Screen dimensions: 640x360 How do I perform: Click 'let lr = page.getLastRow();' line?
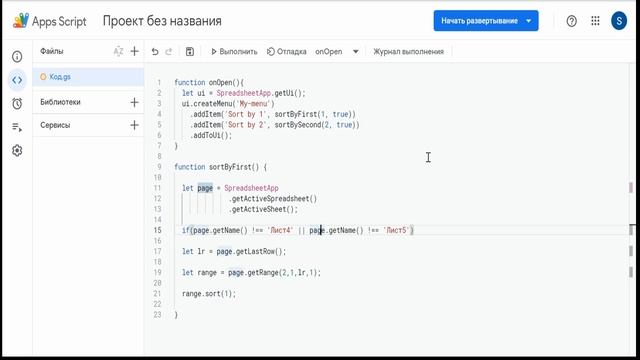(x=234, y=251)
